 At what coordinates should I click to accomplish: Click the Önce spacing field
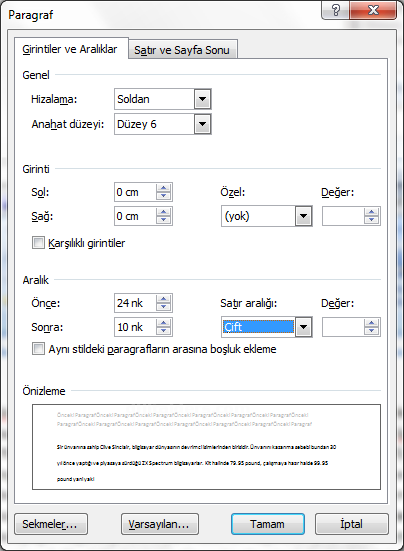(135, 303)
